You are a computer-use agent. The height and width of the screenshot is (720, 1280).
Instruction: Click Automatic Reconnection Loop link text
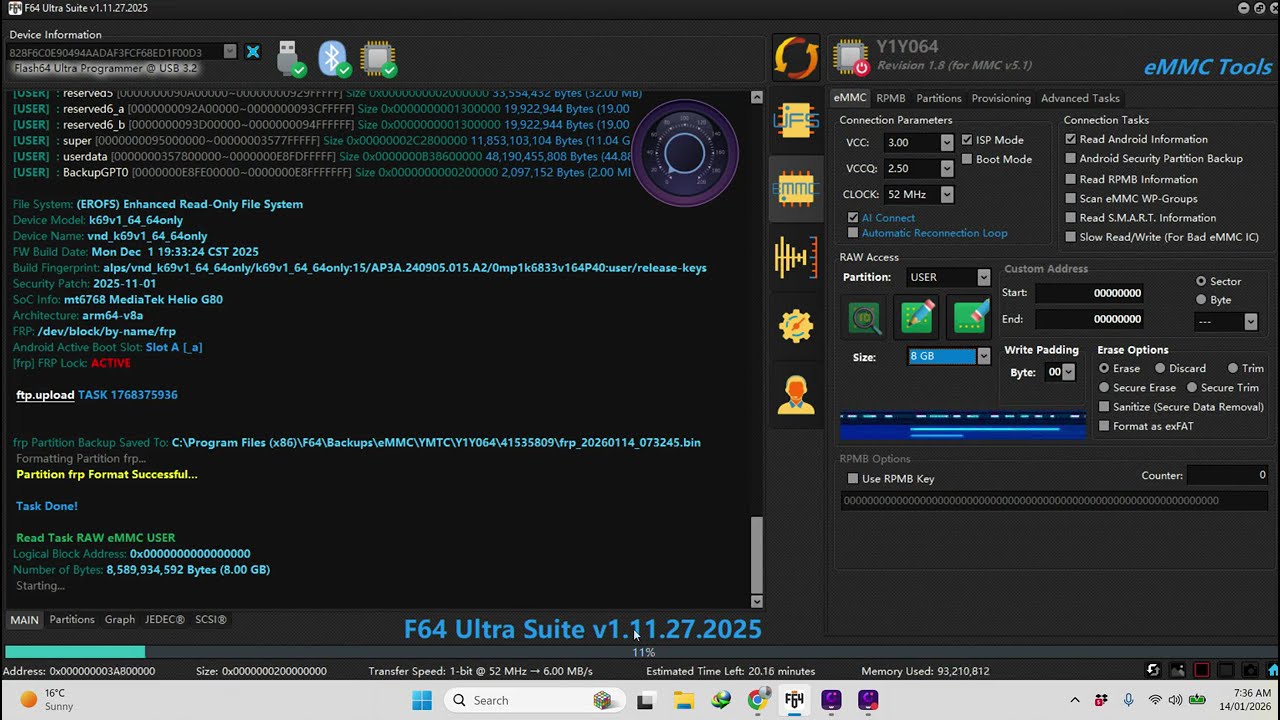coord(935,233)
